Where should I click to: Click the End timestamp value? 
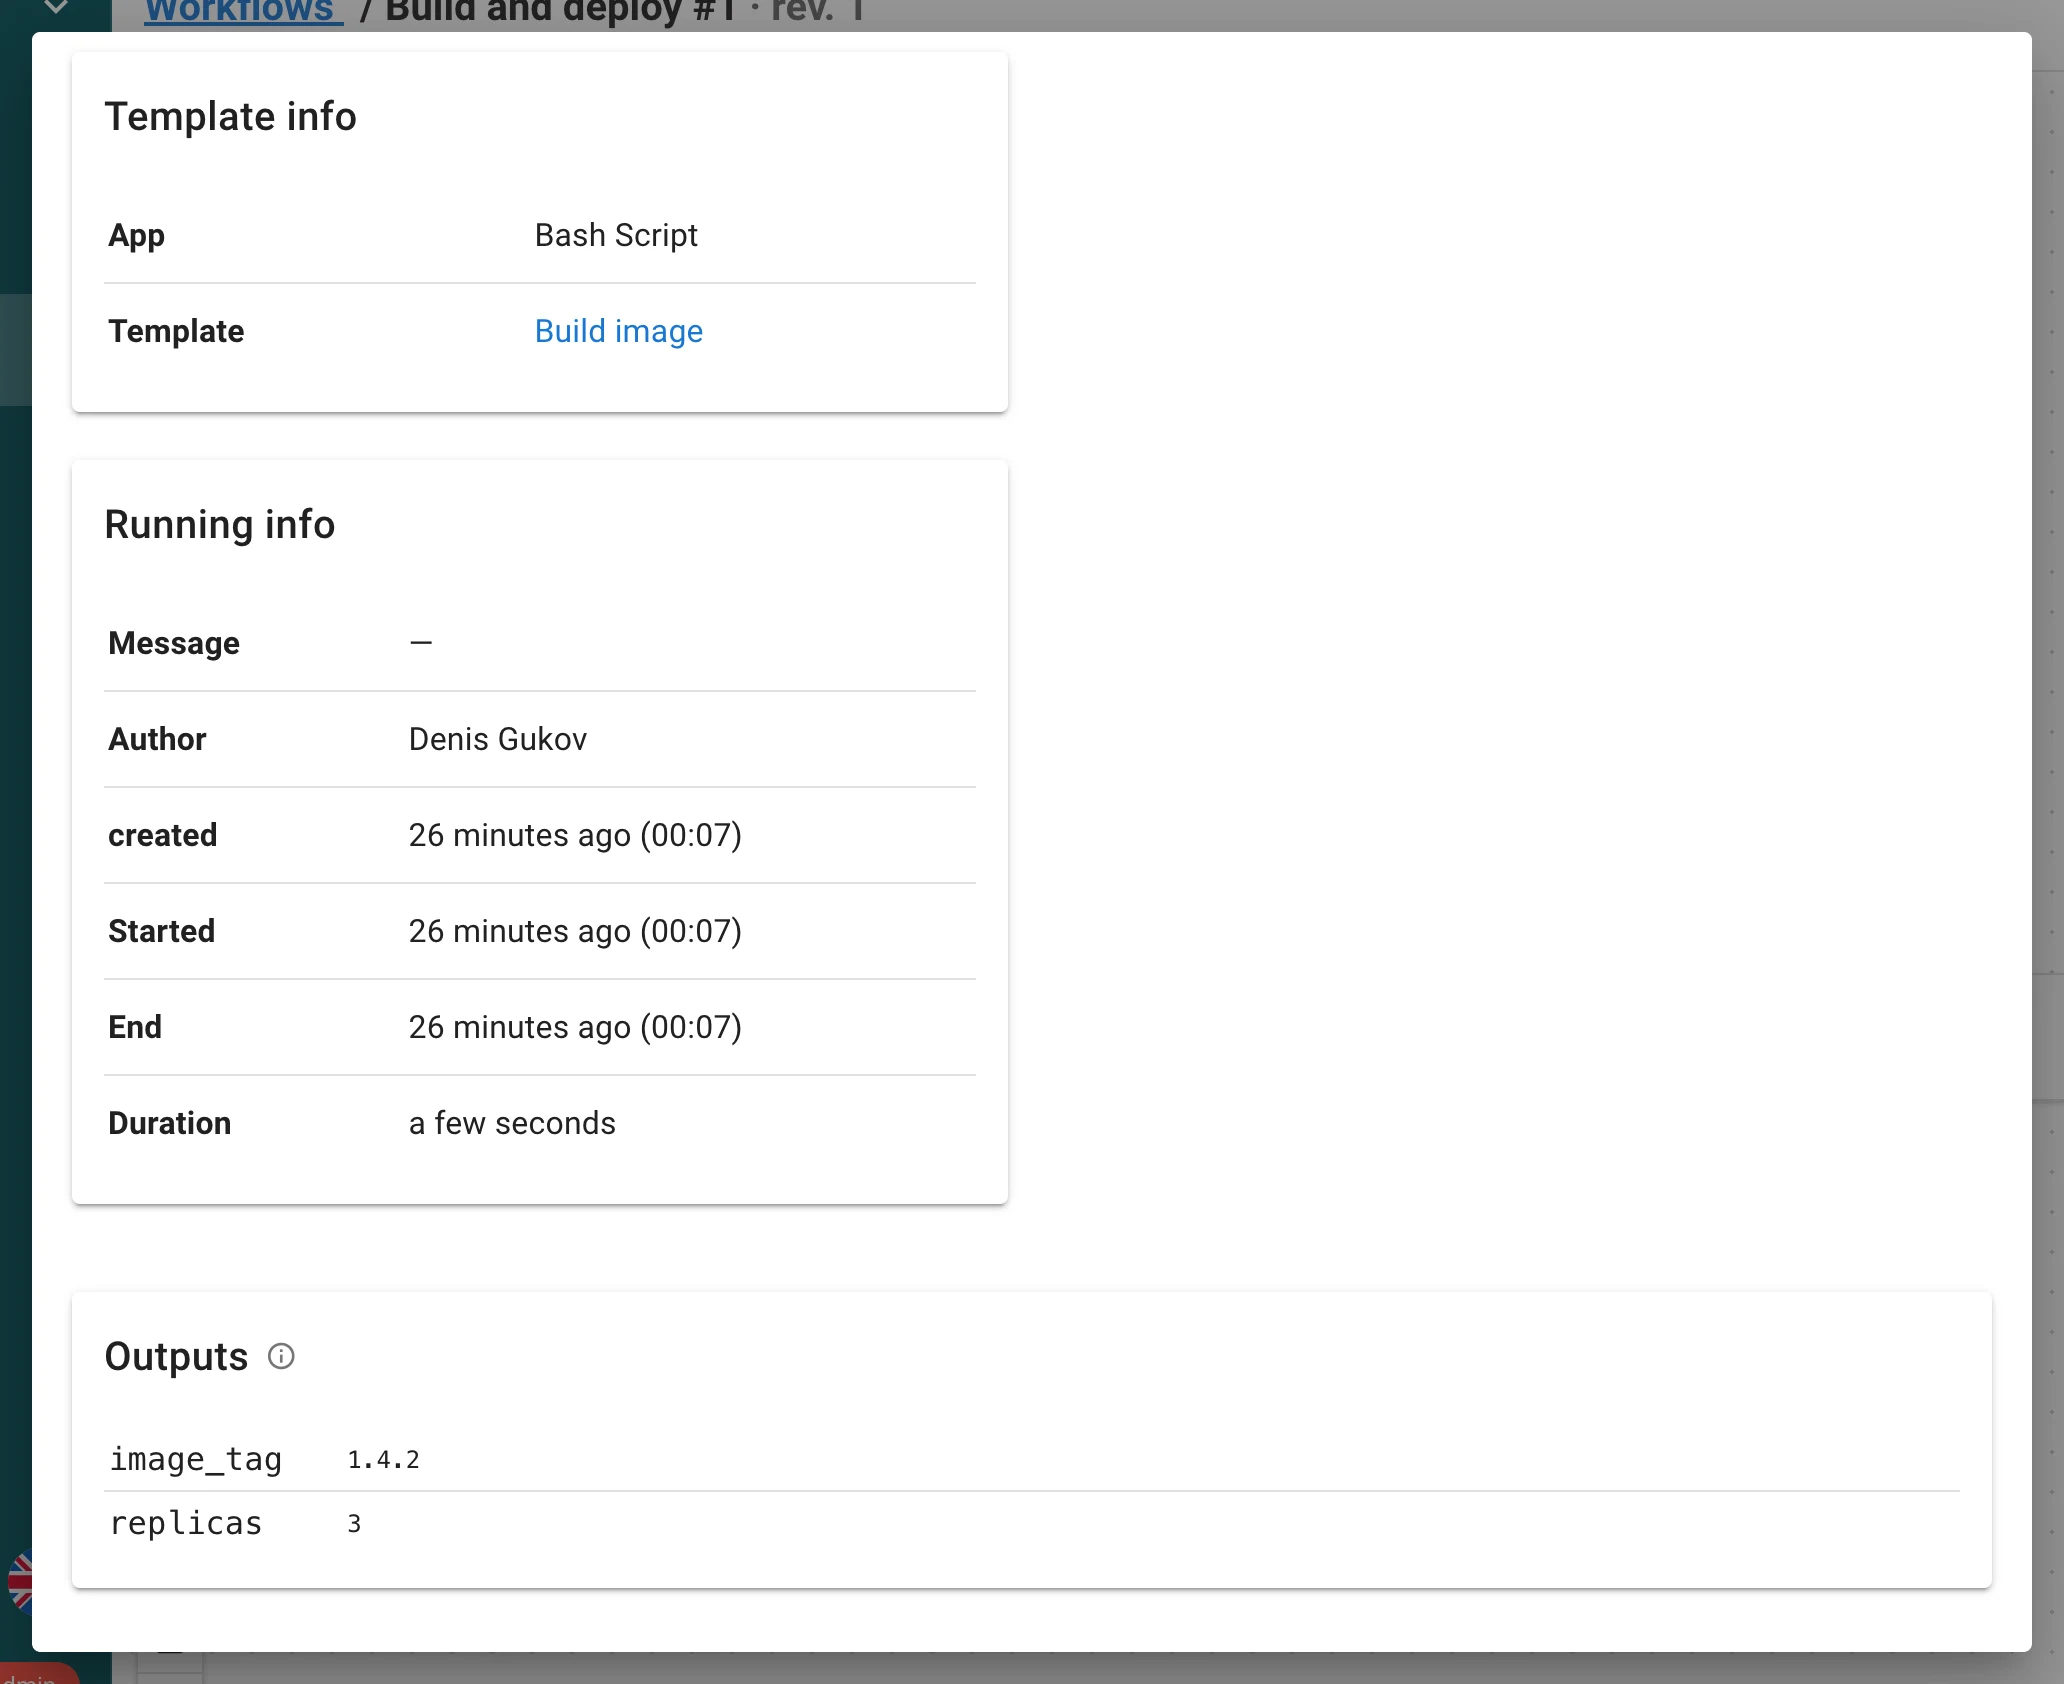click(575, 1027)
